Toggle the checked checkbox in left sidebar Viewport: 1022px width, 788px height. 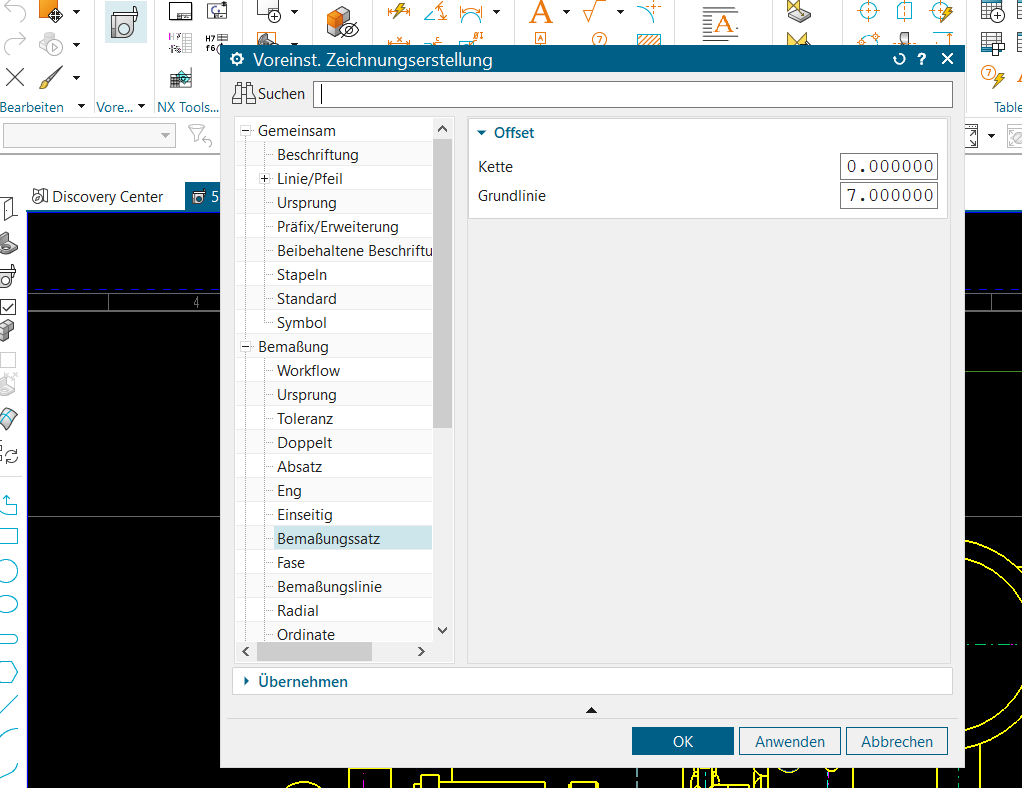8,307
